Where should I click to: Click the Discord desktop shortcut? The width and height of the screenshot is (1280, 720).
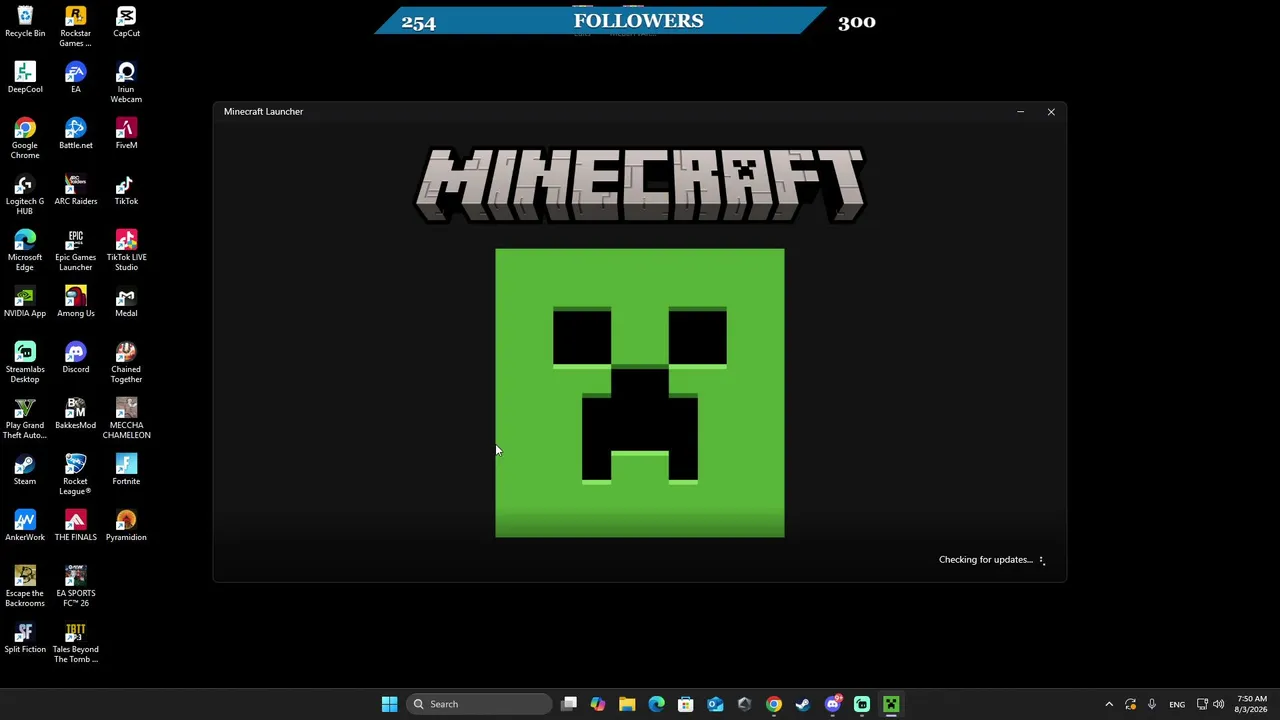75,358
